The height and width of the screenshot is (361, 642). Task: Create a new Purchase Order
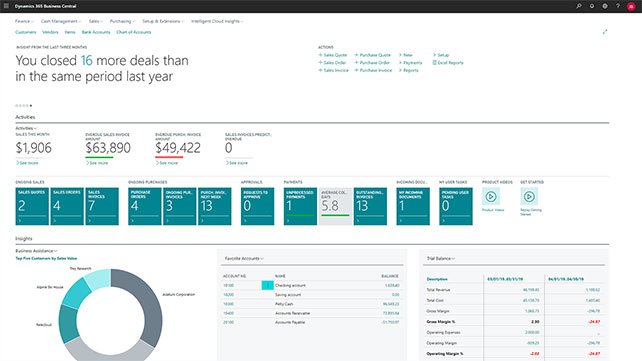coord(372,63)
